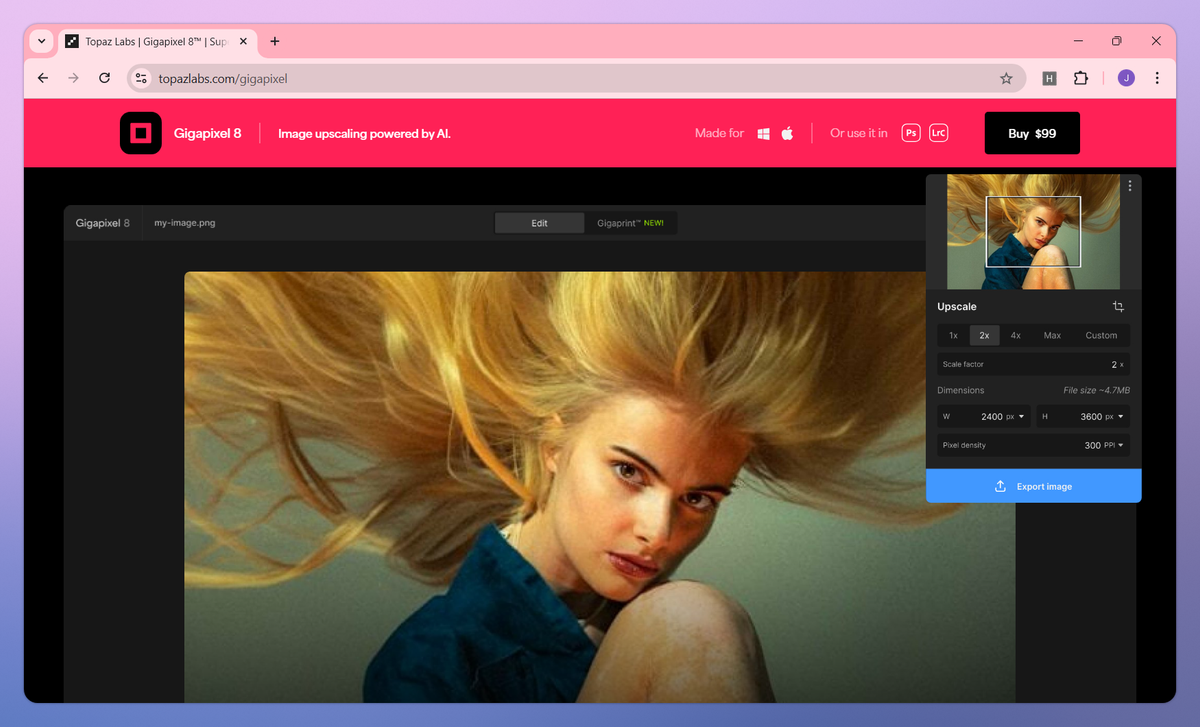Viewport: 1200px width, 727px height.
Task: Click the Scale factor input field
Action: coord(1034,364)
